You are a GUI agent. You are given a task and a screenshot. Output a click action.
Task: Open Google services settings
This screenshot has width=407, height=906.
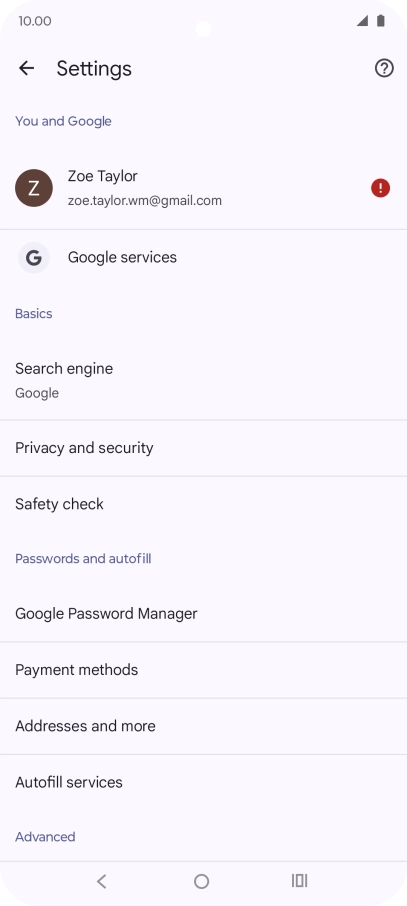click(204, 258)
